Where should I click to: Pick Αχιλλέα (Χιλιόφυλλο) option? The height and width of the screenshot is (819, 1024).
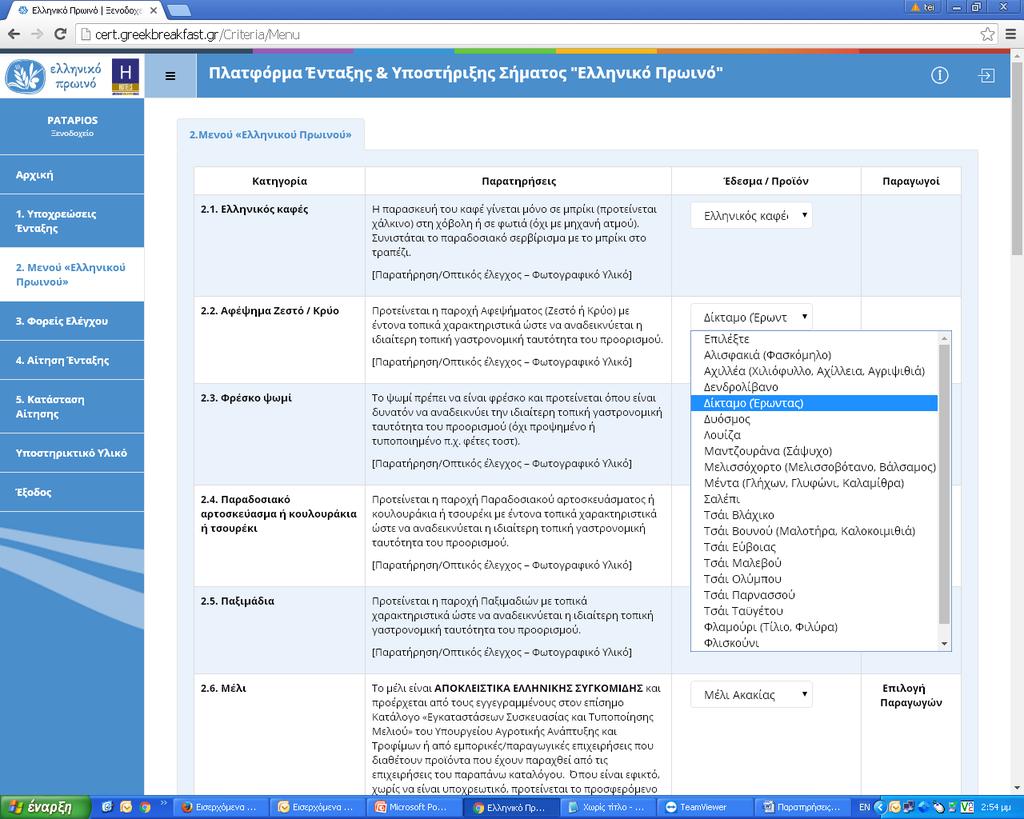(x=814, y=371)
